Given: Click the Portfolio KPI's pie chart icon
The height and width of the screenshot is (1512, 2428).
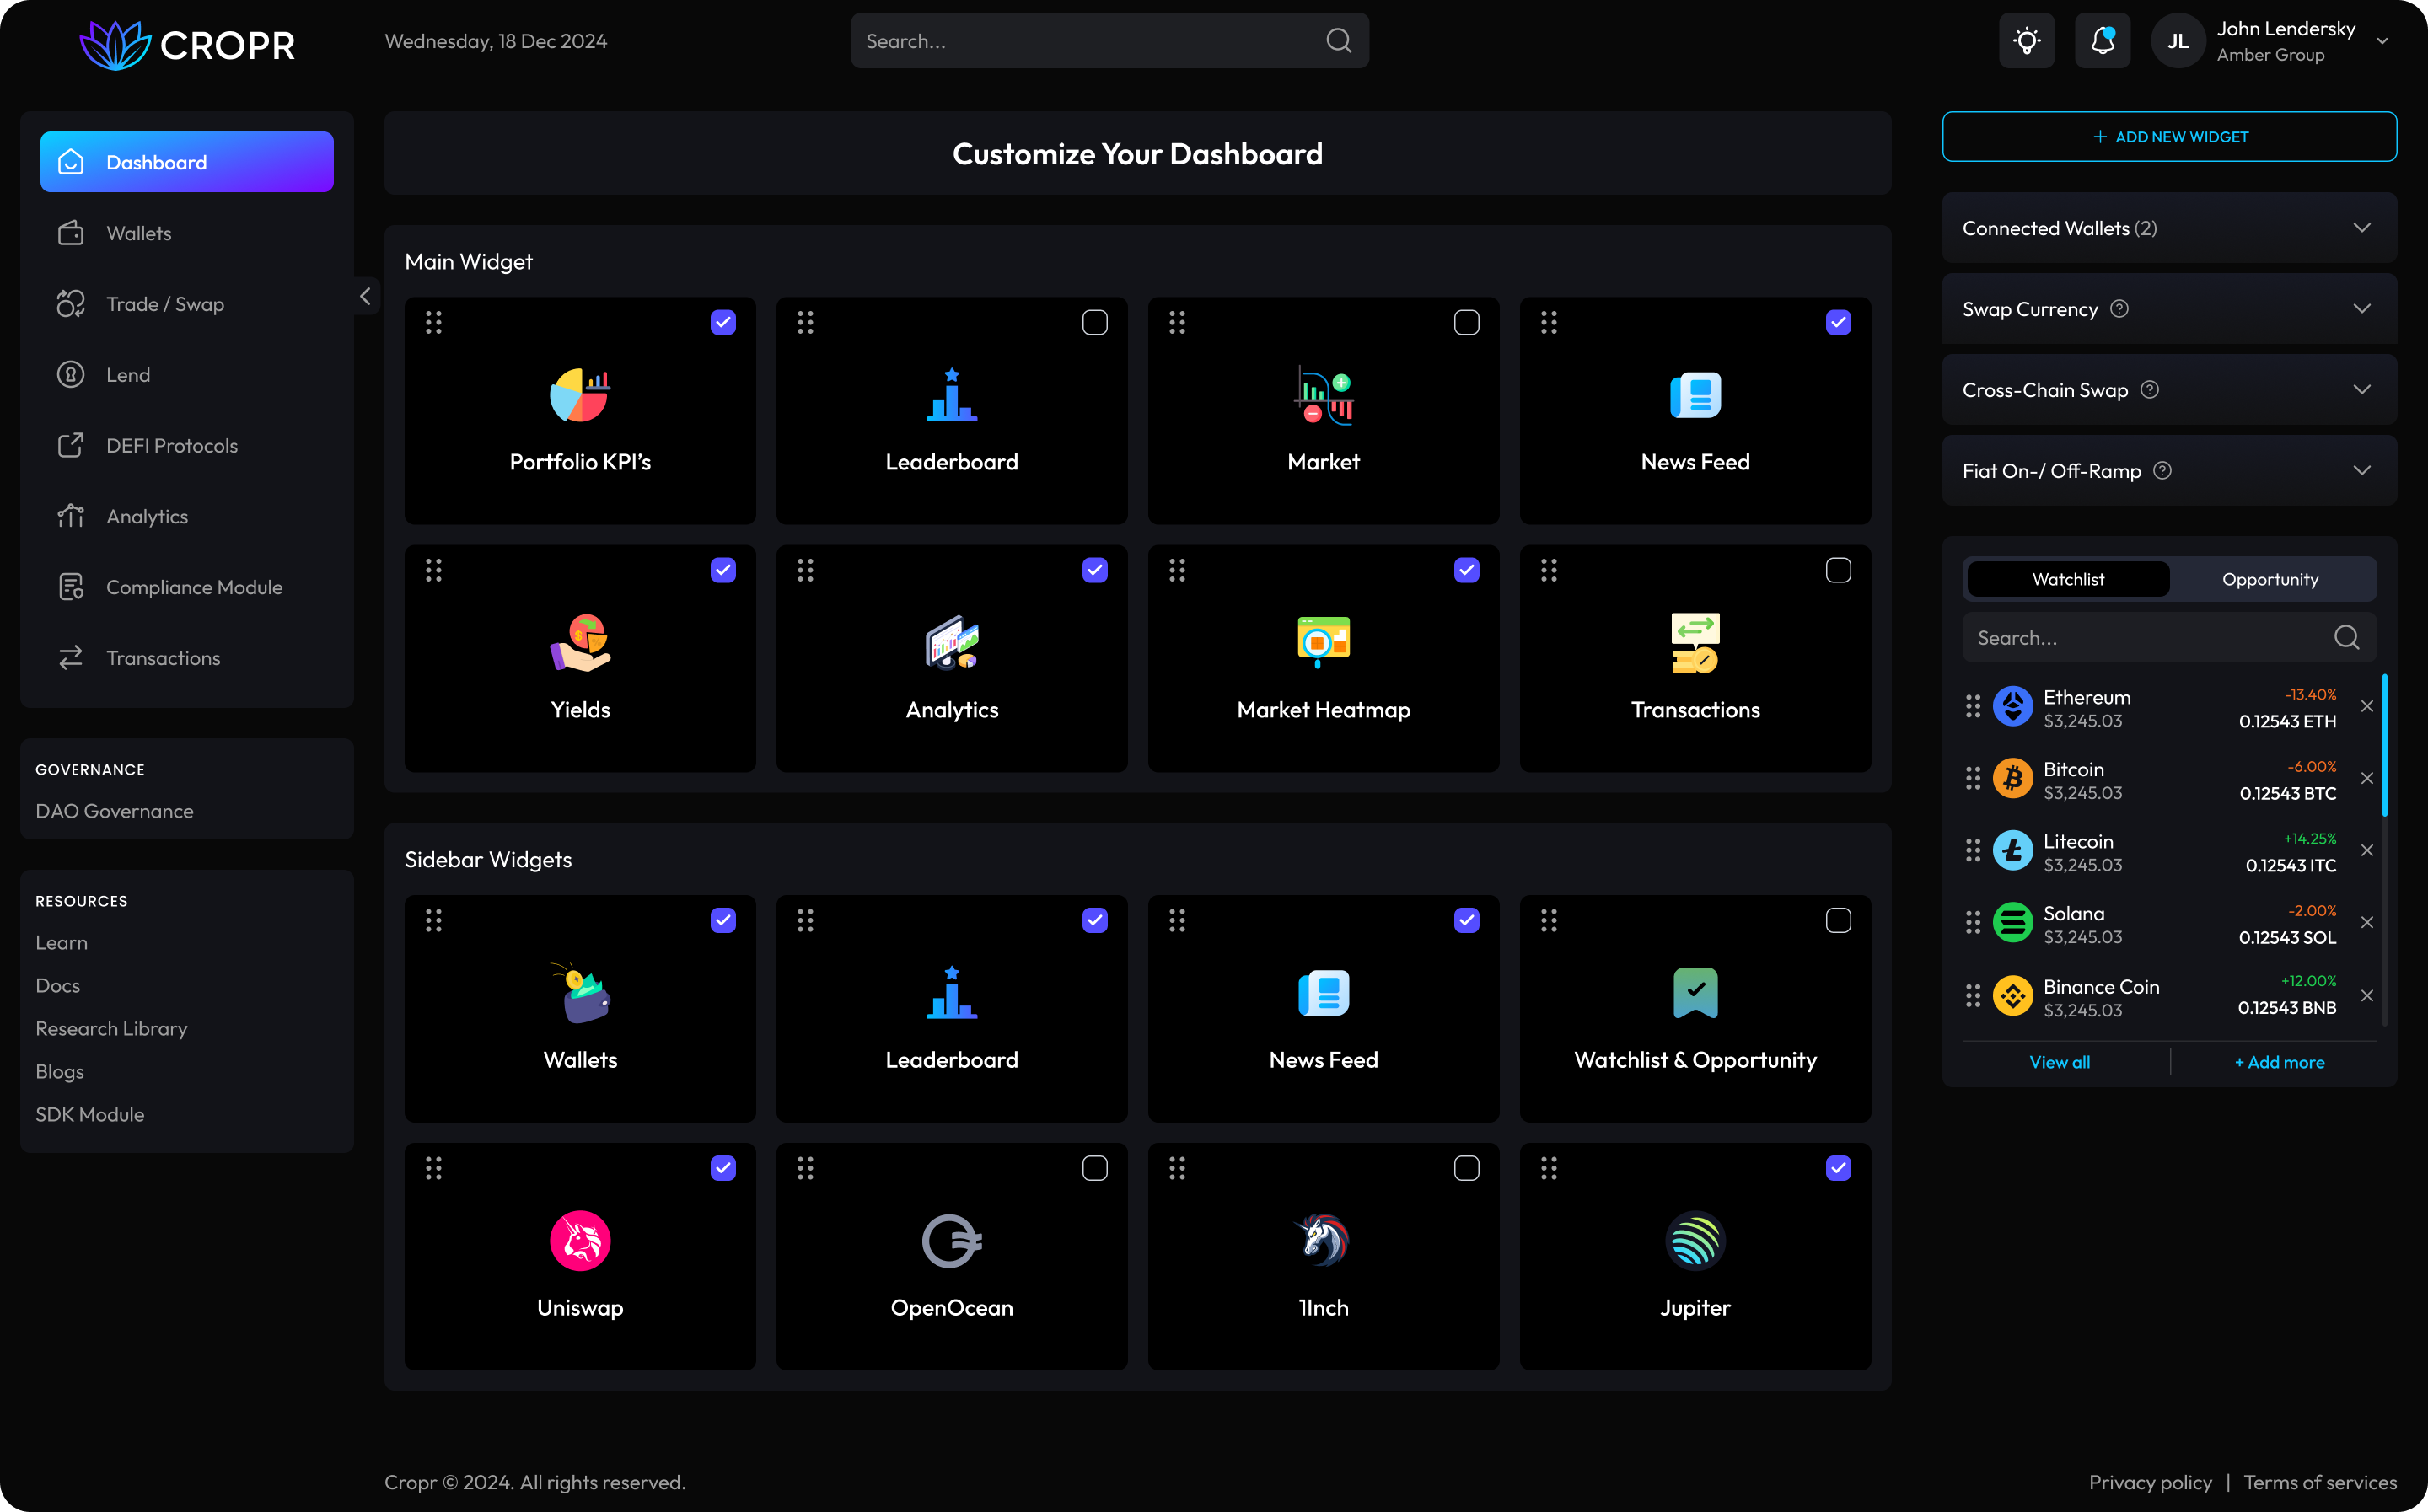Looking at the screenshot, I should pyautogui.click(x=580, y=395).
